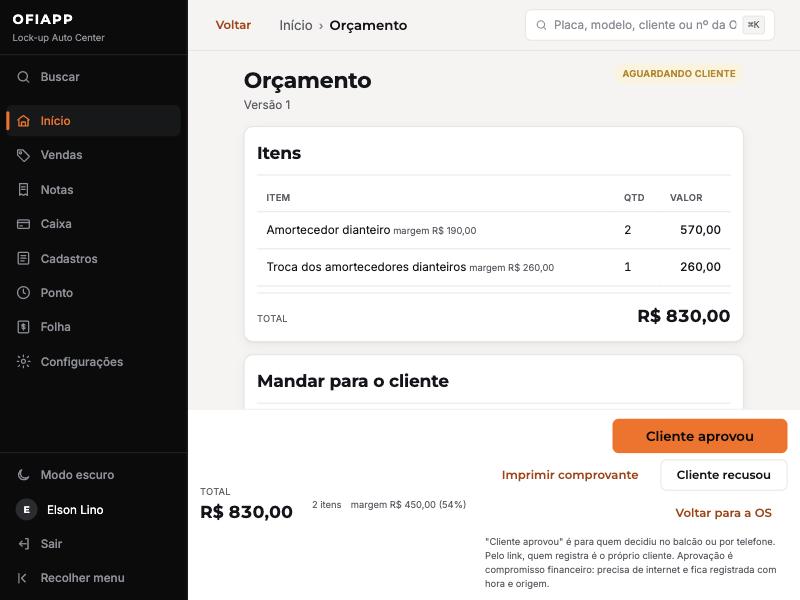Click the QTD column header

[634, 198]
